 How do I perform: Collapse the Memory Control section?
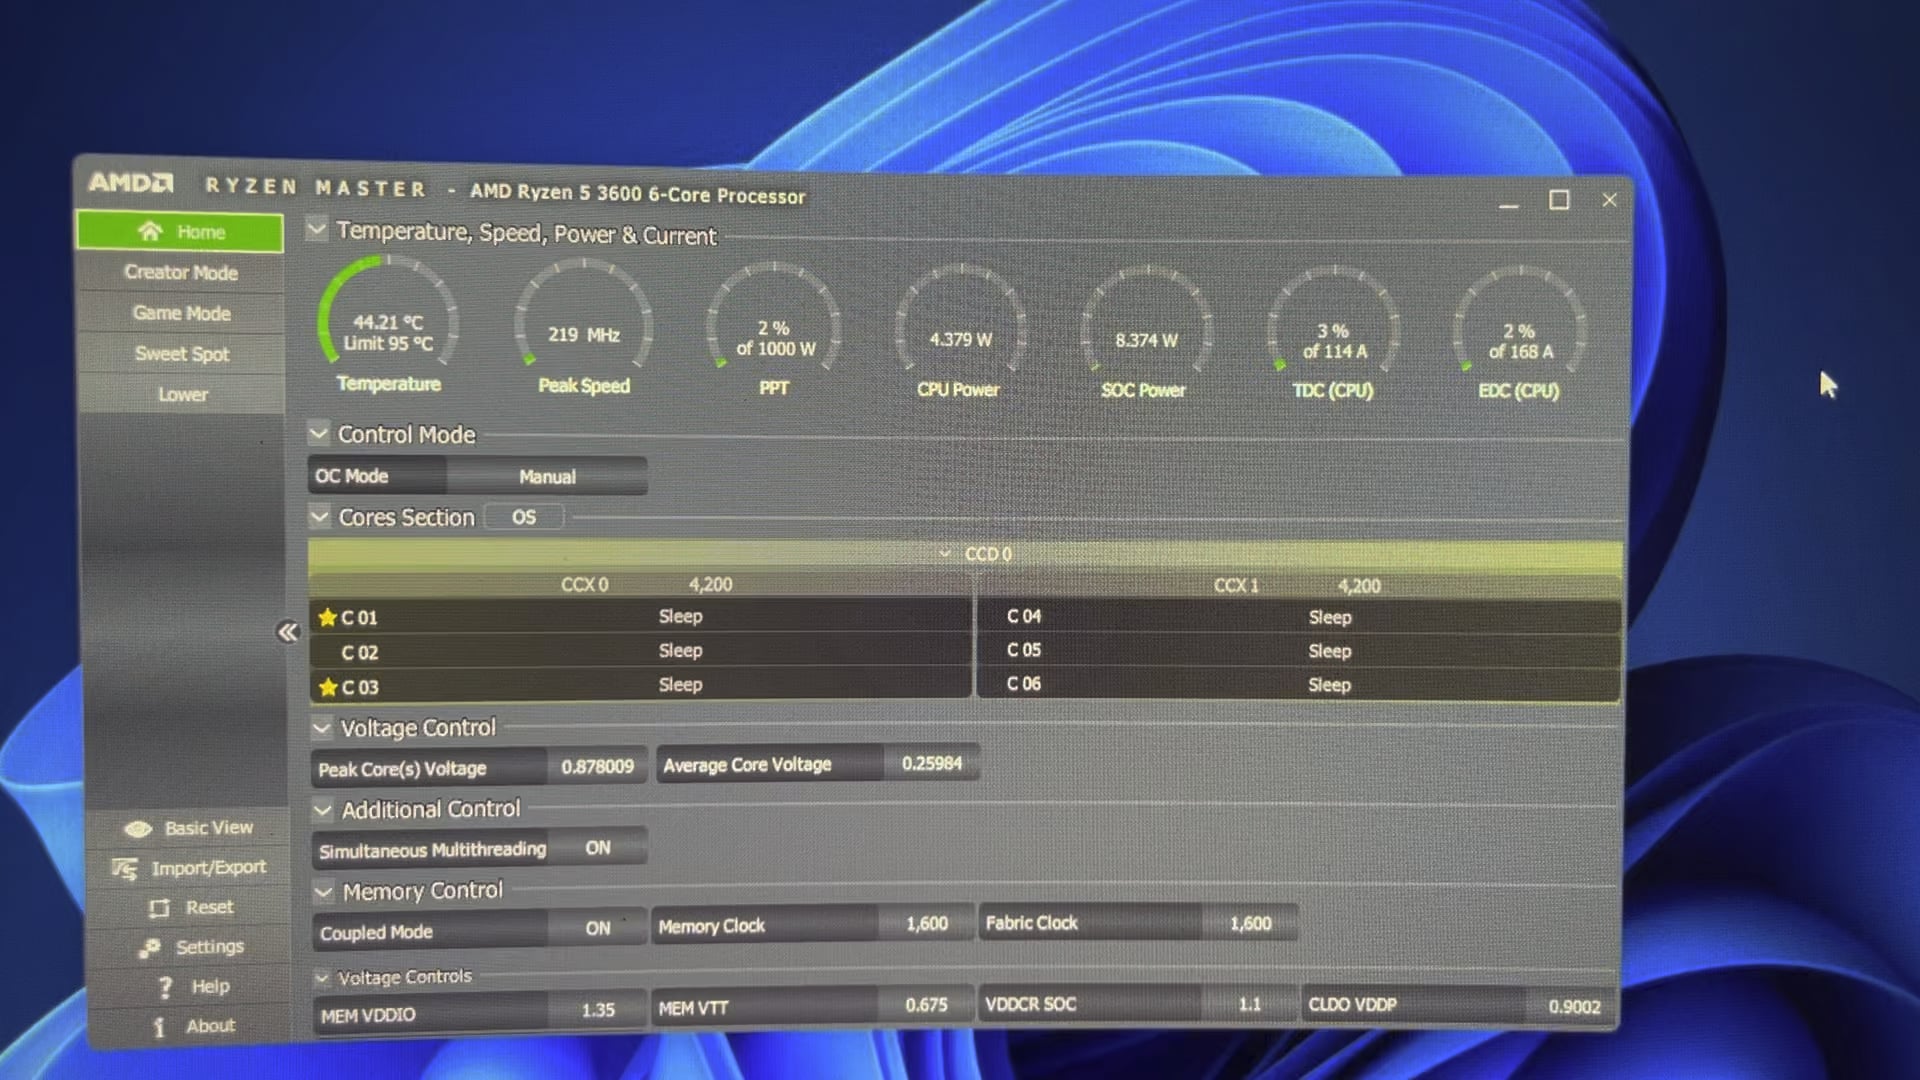(323, 891)
